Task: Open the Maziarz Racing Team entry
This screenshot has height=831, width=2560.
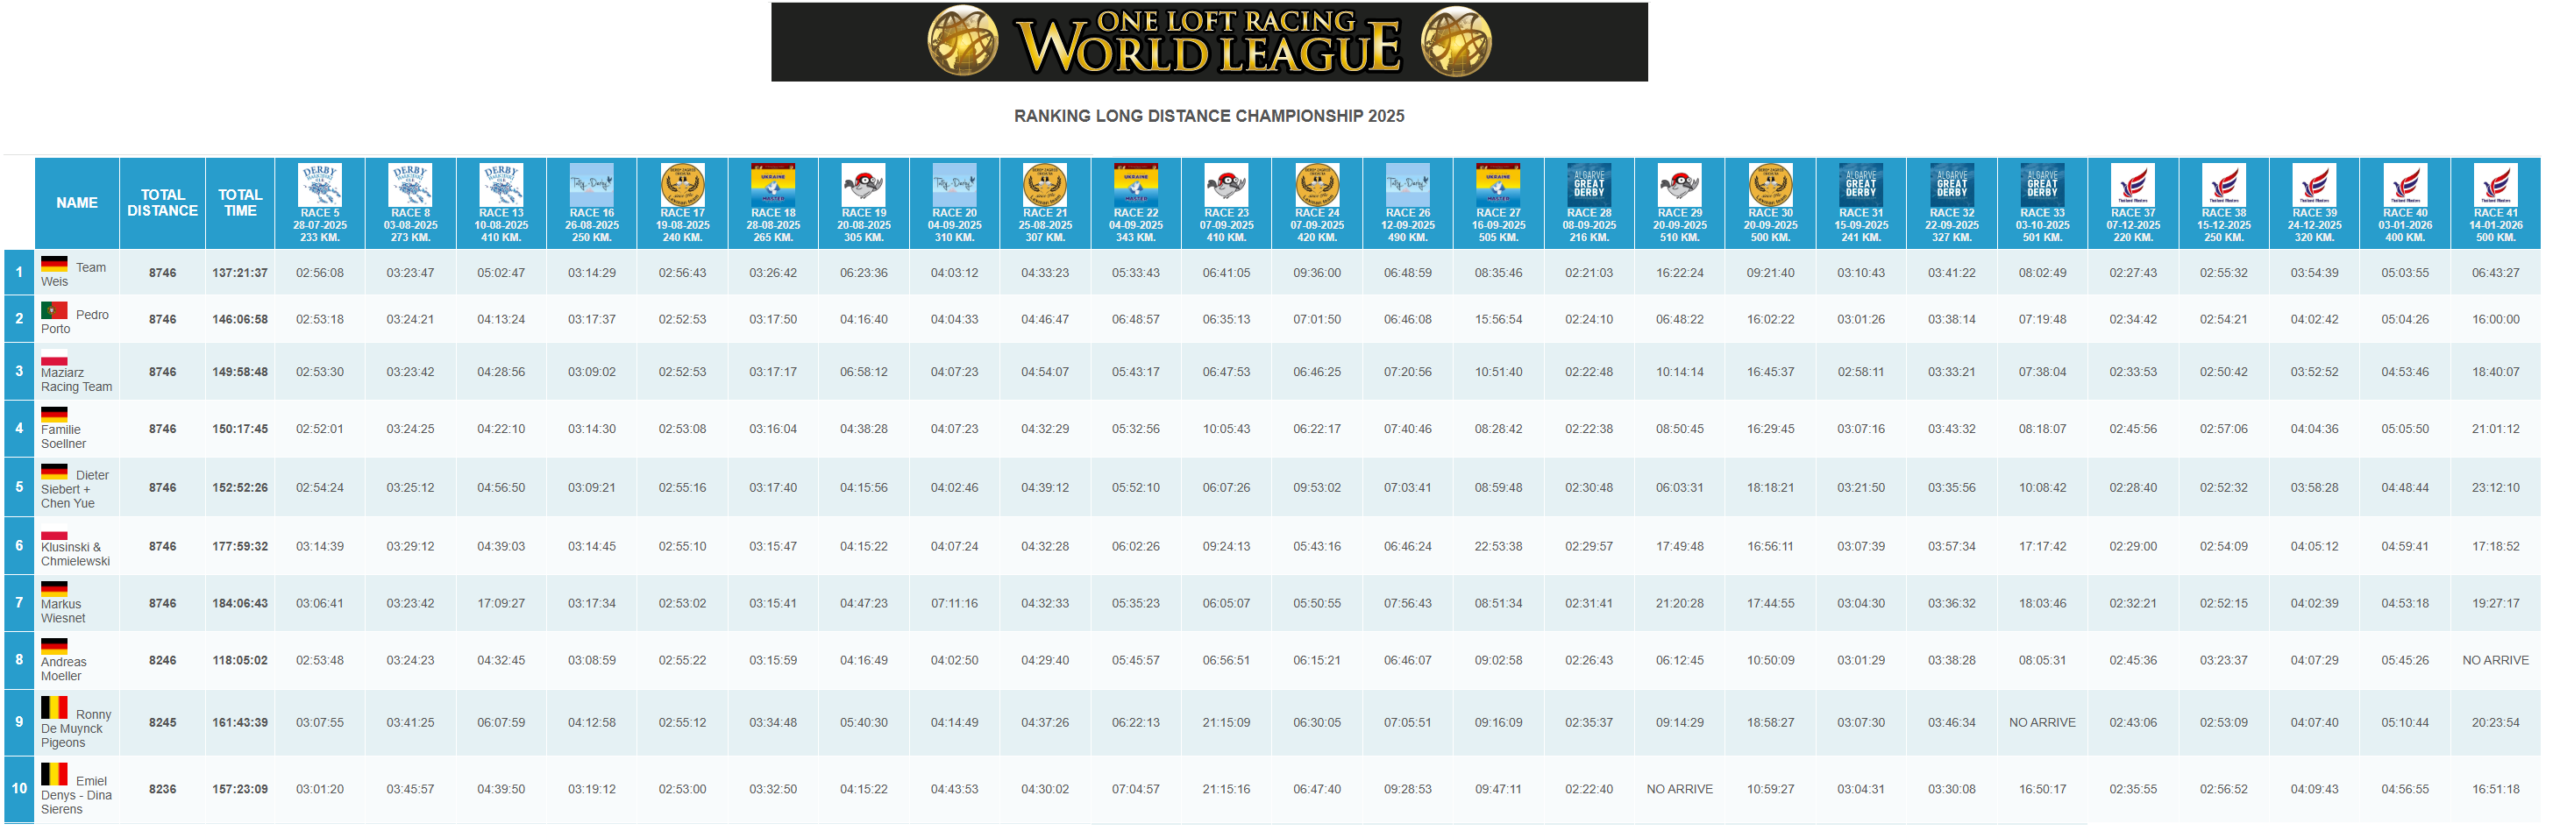Action: click(x=76, y=380)
